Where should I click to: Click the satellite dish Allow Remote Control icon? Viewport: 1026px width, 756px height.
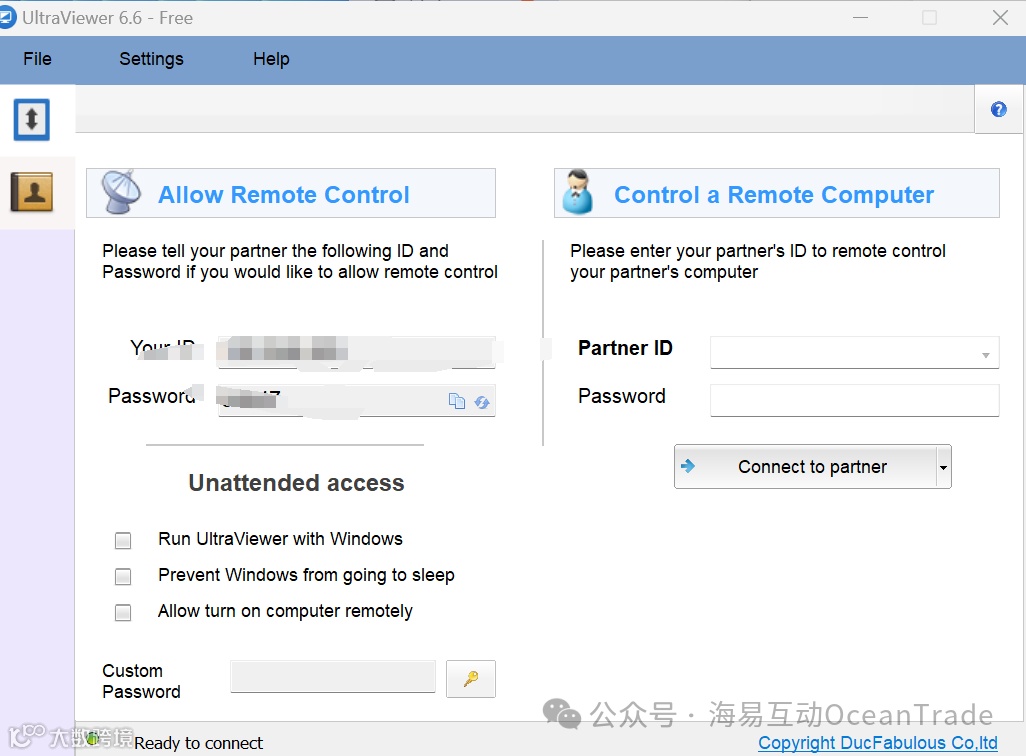121,192
